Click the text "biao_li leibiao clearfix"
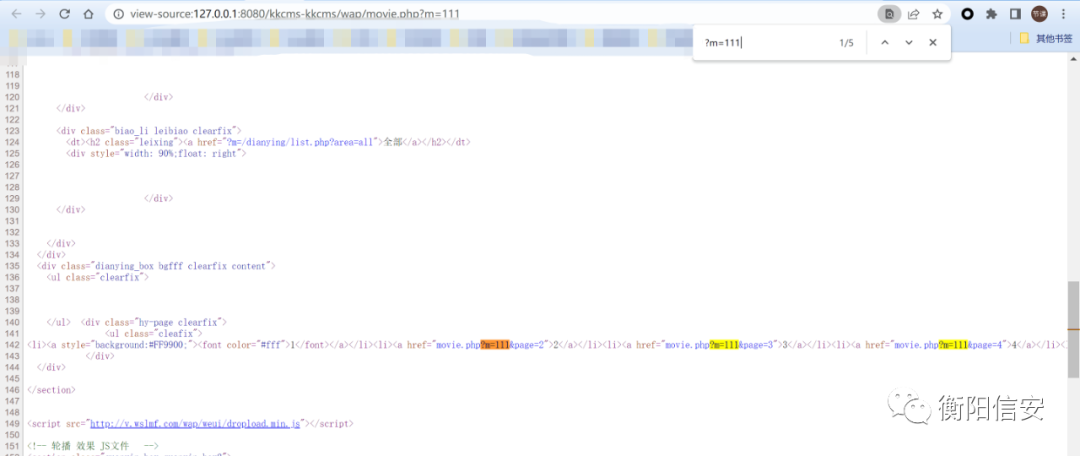The width and height of the screenshot is (1080, 456). [176, 130]
